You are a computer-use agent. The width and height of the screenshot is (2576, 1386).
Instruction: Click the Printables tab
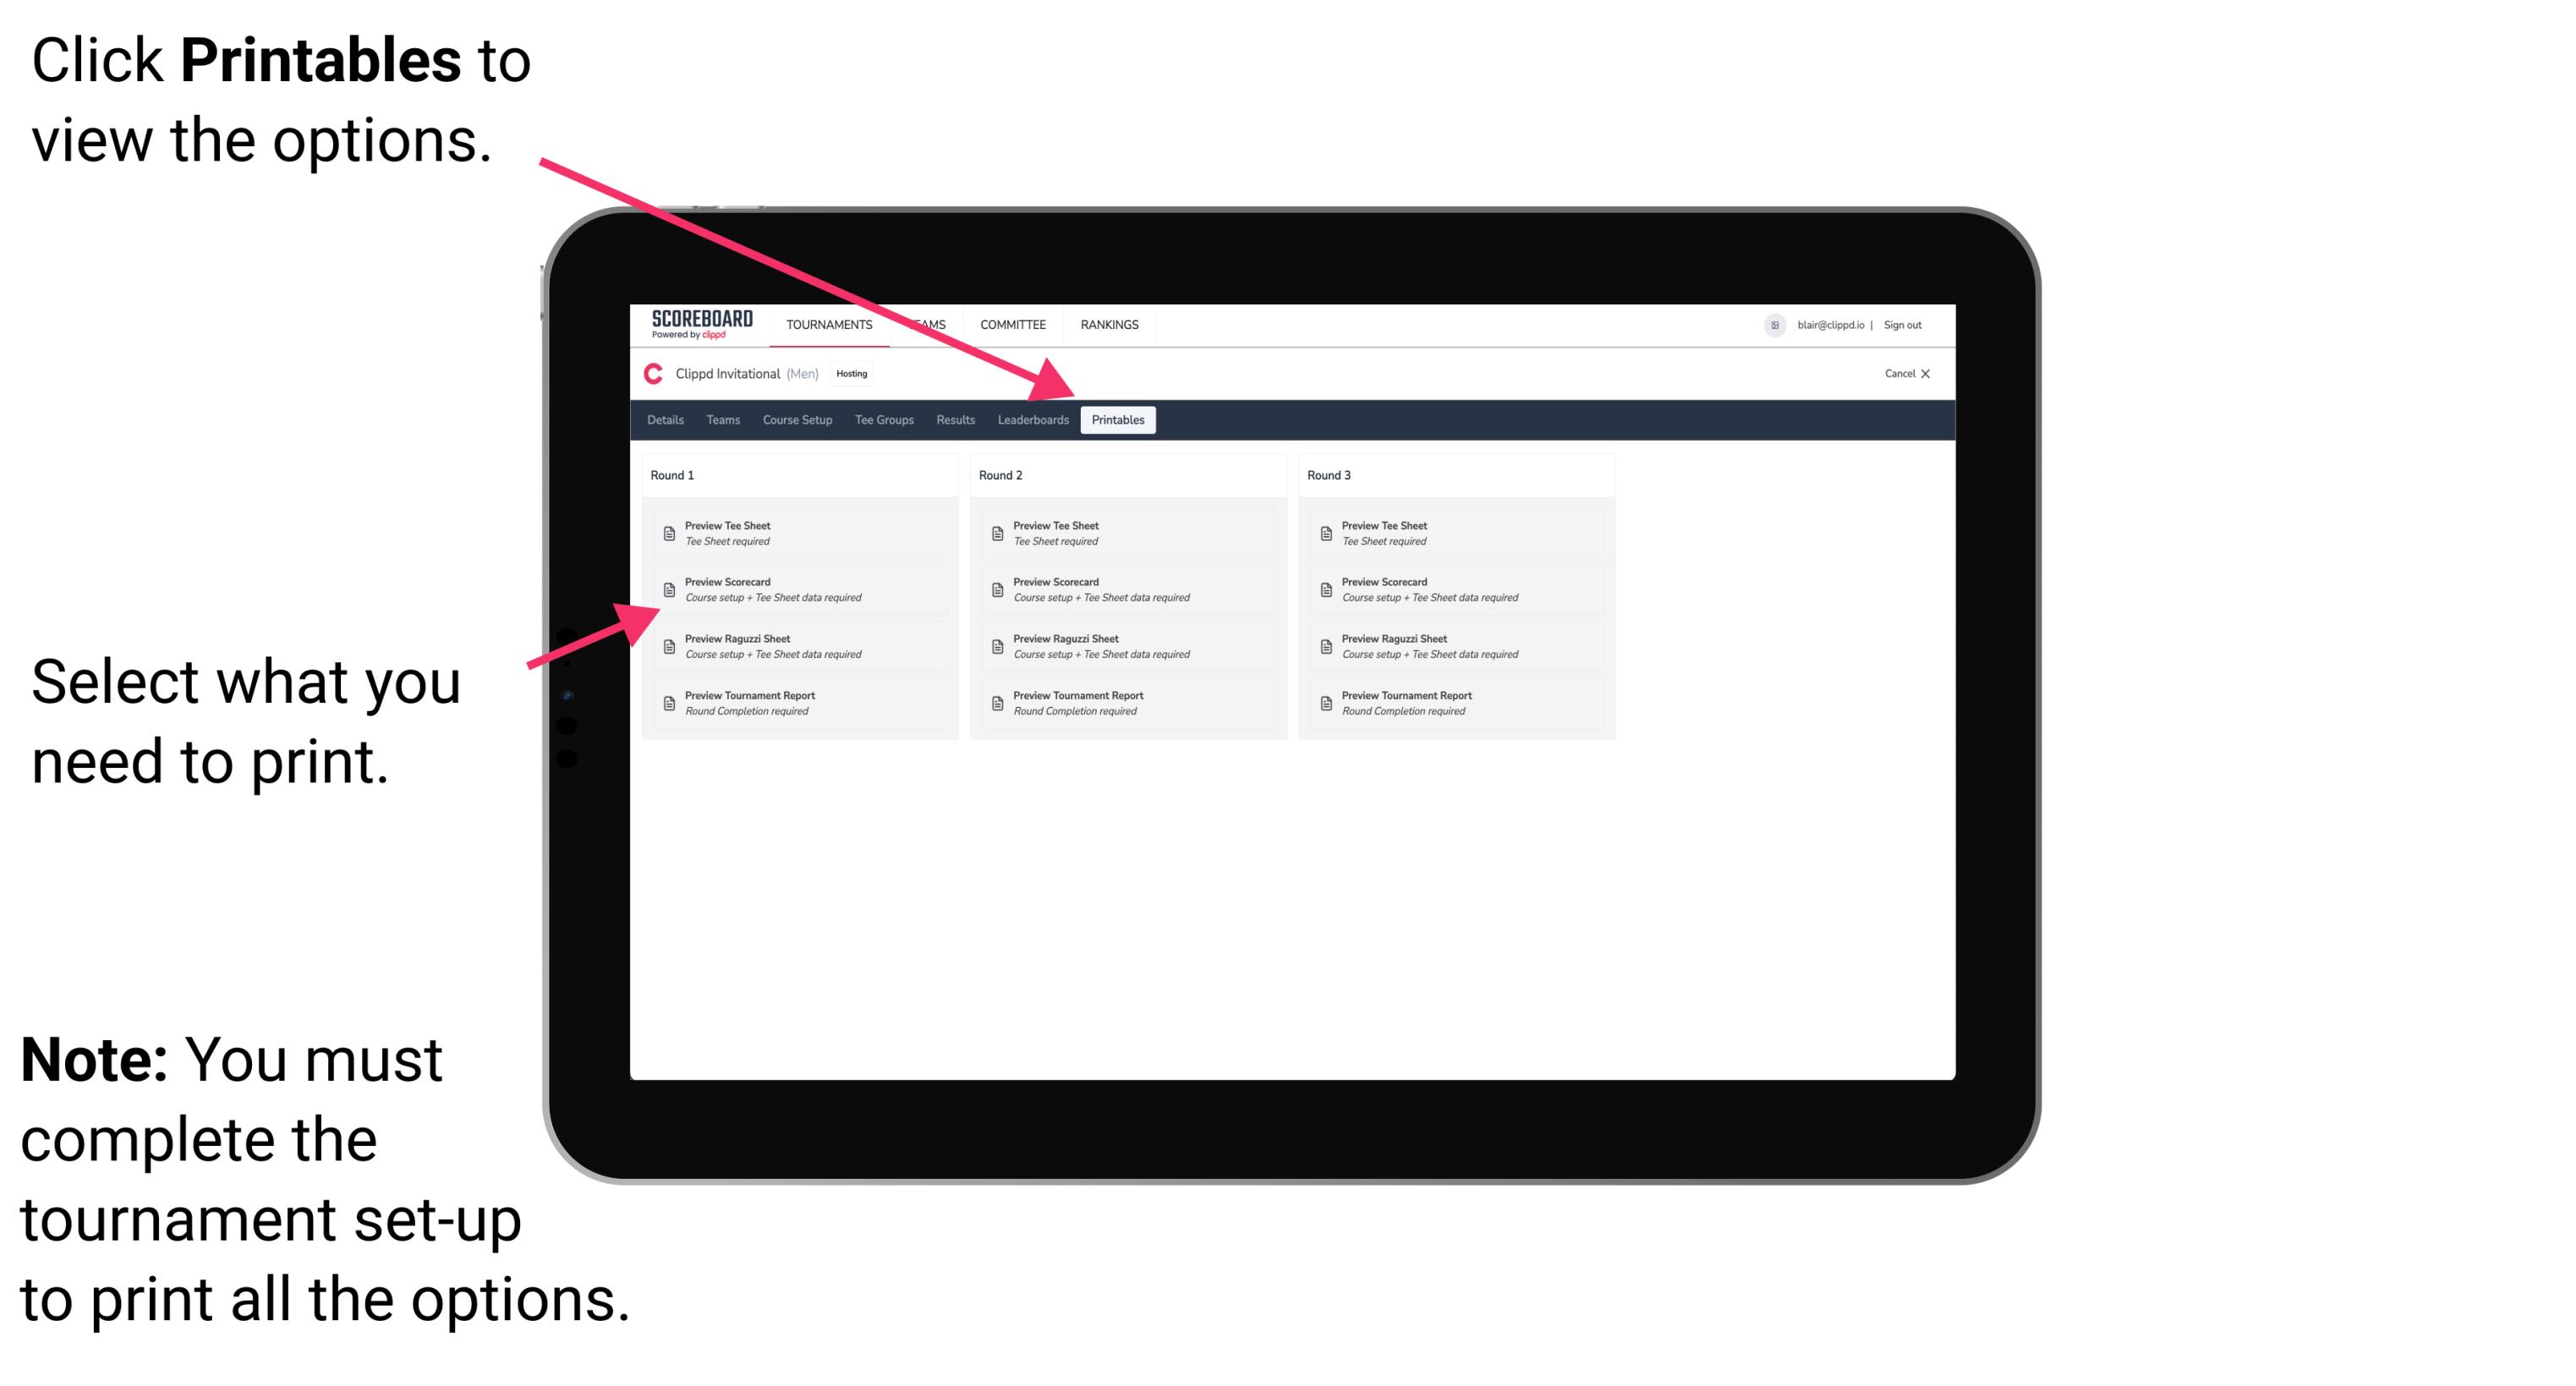pos(1118,419)
